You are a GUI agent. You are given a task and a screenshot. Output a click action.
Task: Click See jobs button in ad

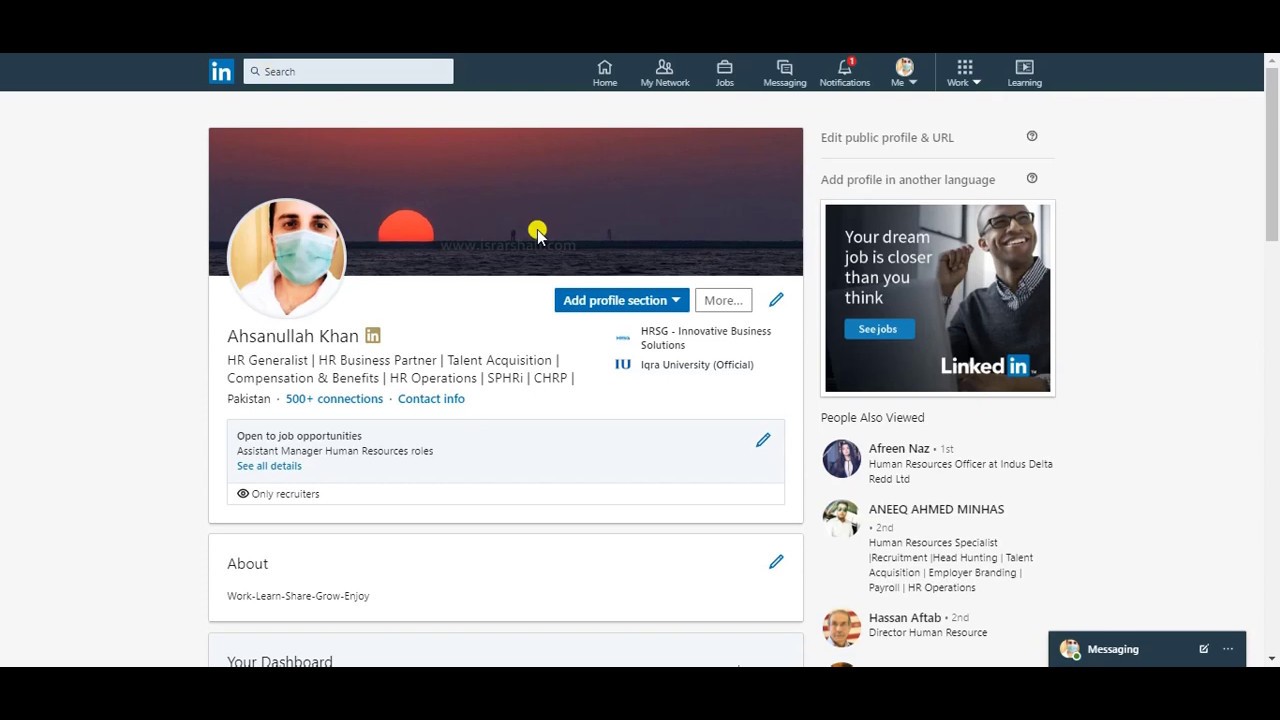[878, 329]
